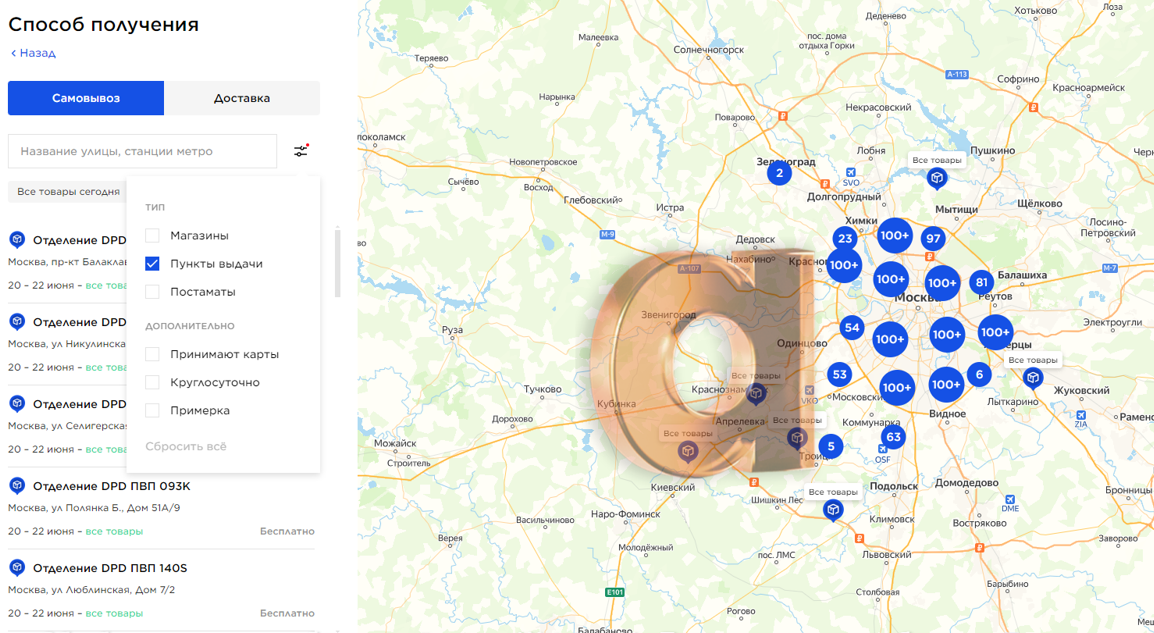This screenshot has width=1154, height=633.
Task: Click the все товары link in ПВП 093К row
Action: pyautogui.click(x=114, y=531)
